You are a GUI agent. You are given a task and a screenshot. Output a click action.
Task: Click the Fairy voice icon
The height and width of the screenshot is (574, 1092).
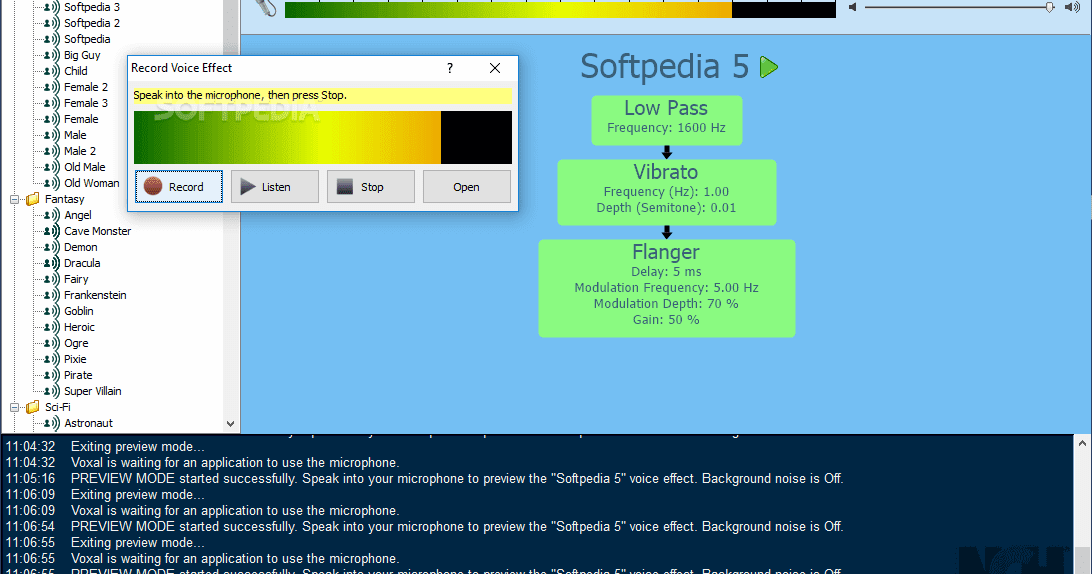click(52, 279)
